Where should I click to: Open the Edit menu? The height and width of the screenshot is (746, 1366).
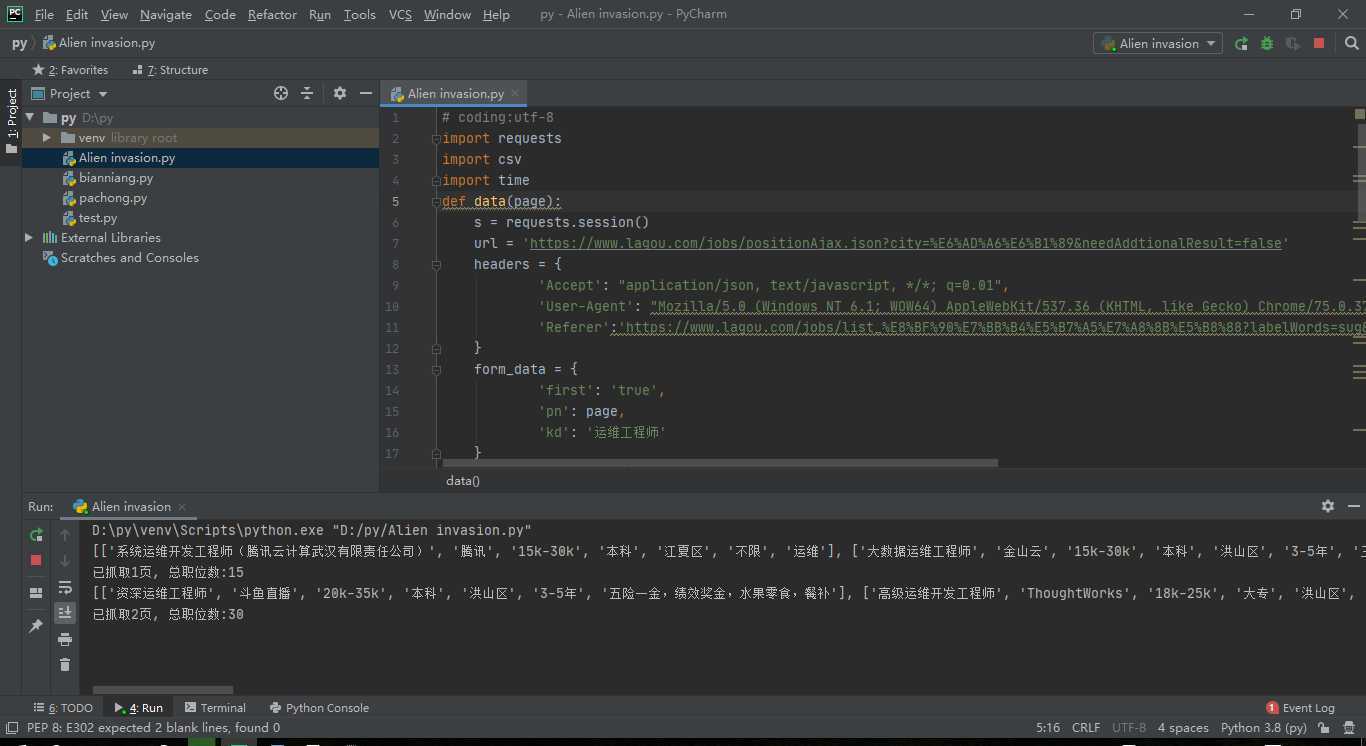[77, 15]
